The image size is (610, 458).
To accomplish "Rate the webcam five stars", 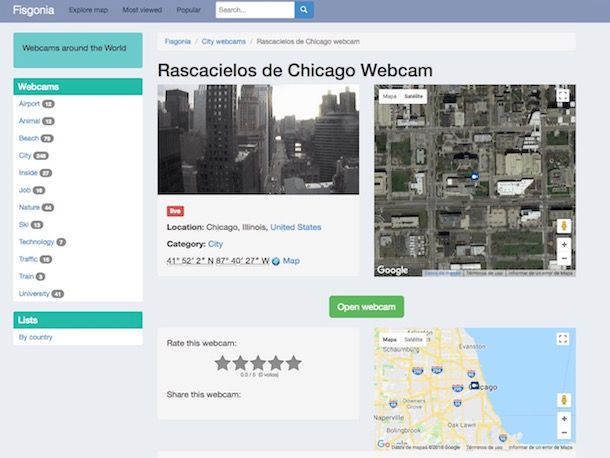I will click(293, 363).
